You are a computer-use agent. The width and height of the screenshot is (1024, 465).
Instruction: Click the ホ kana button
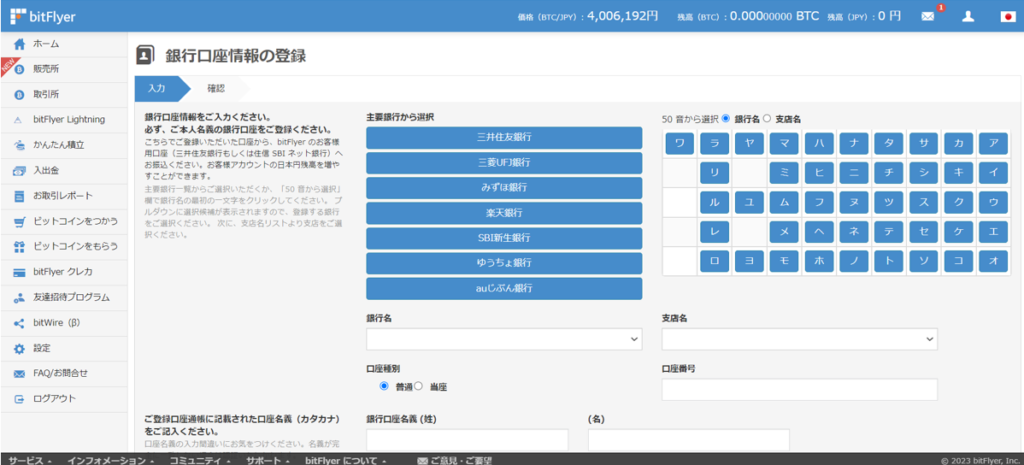(x=819, y=261)
